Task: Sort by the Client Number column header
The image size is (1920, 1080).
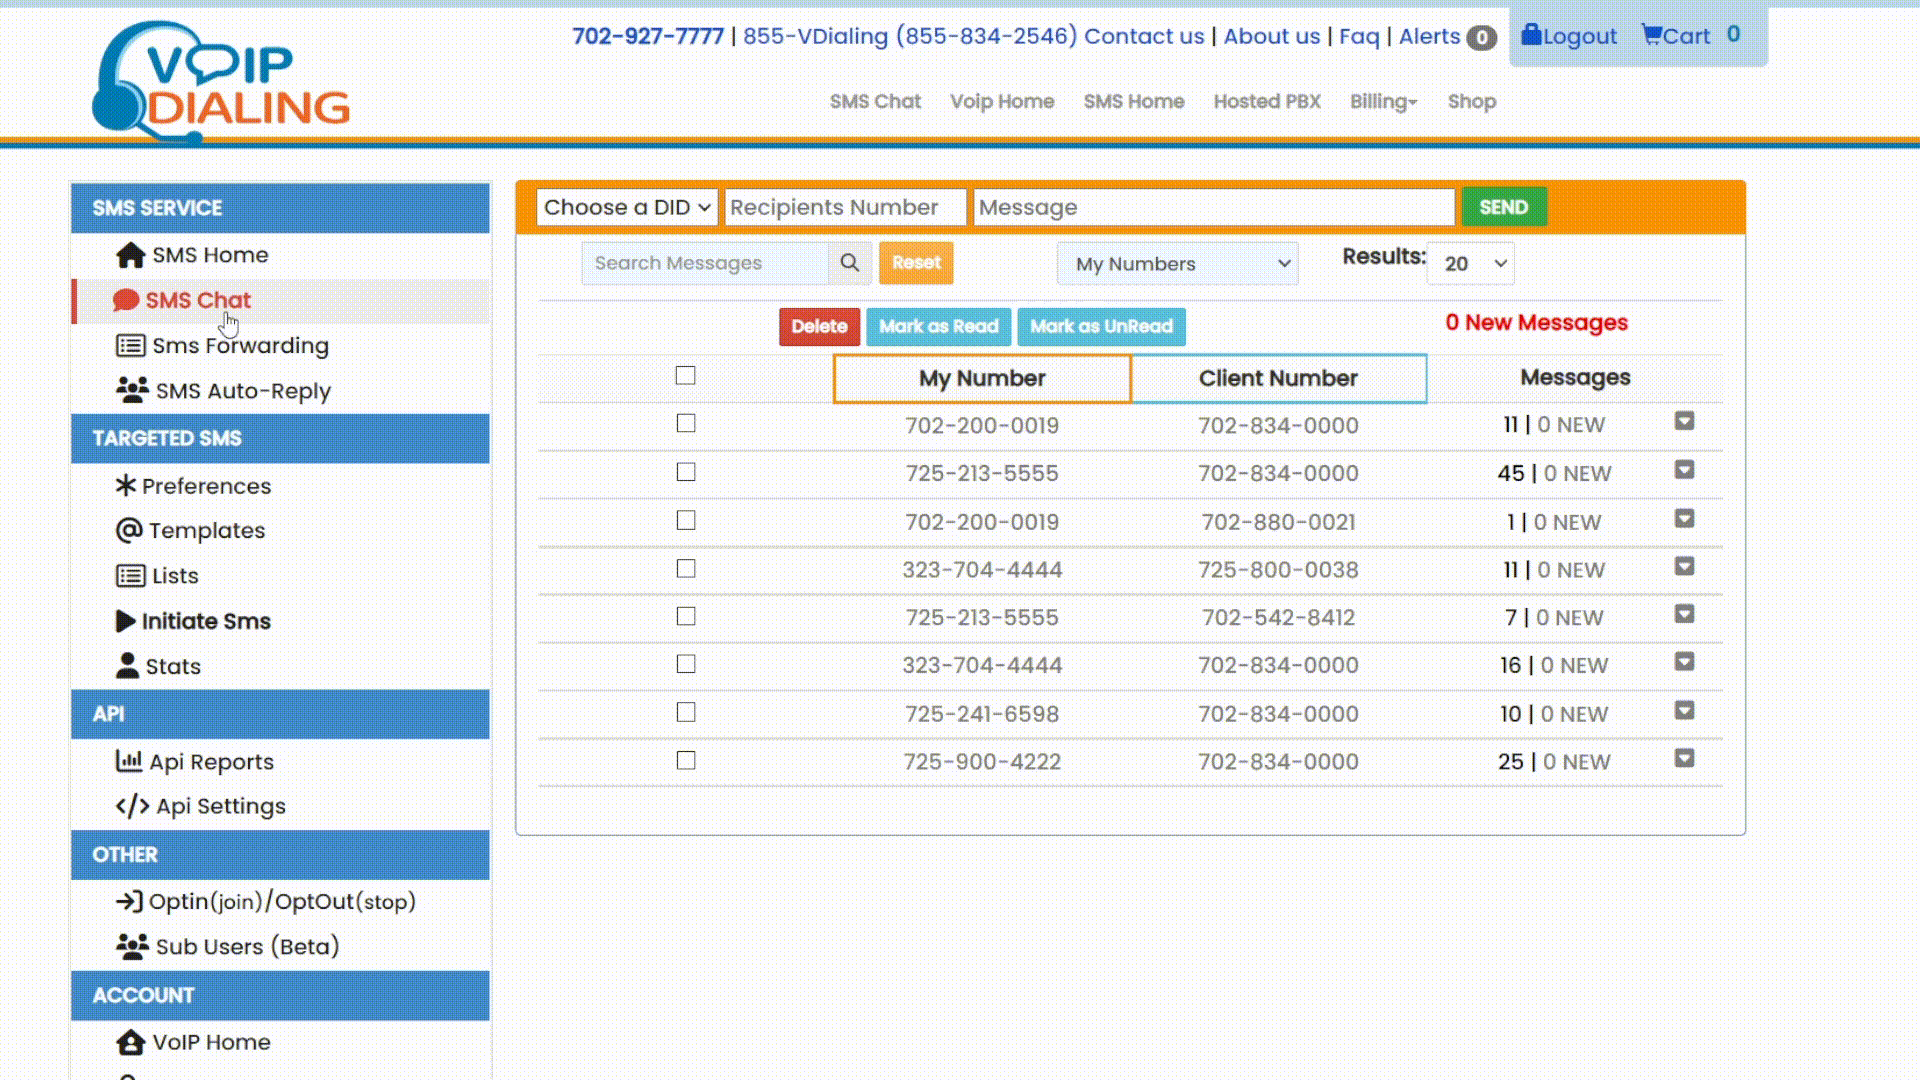Action: coord(1279,379)
